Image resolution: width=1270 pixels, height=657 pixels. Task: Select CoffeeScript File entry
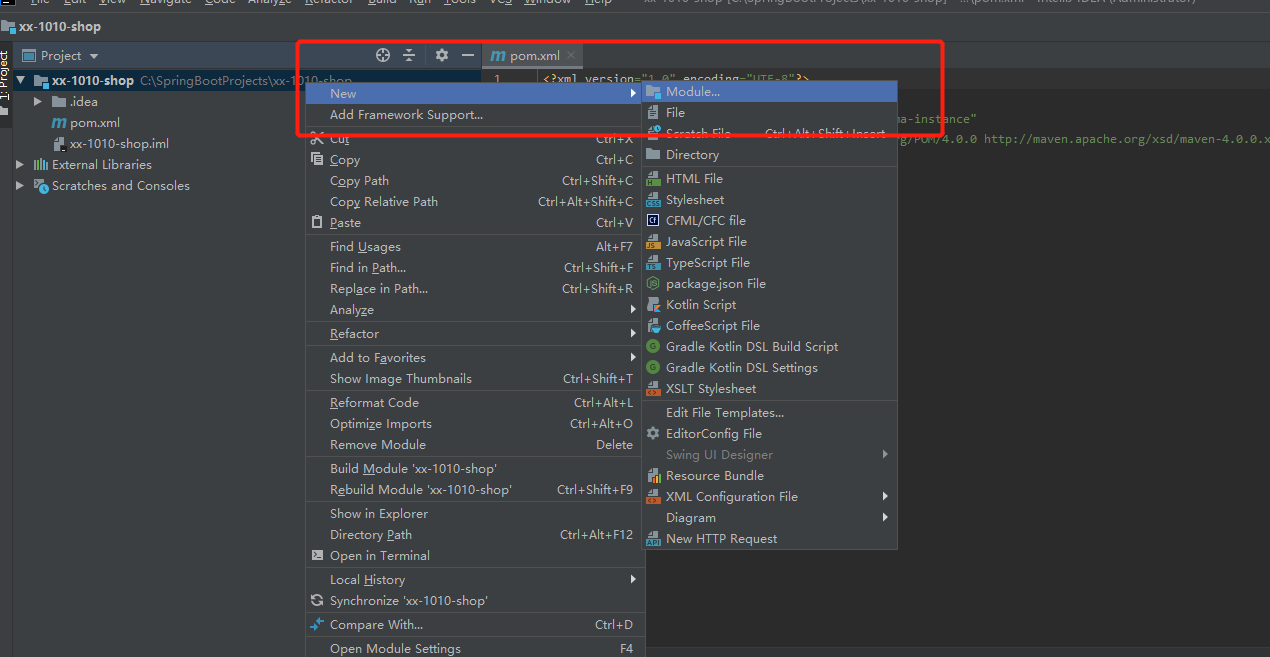tap(769, 325)
